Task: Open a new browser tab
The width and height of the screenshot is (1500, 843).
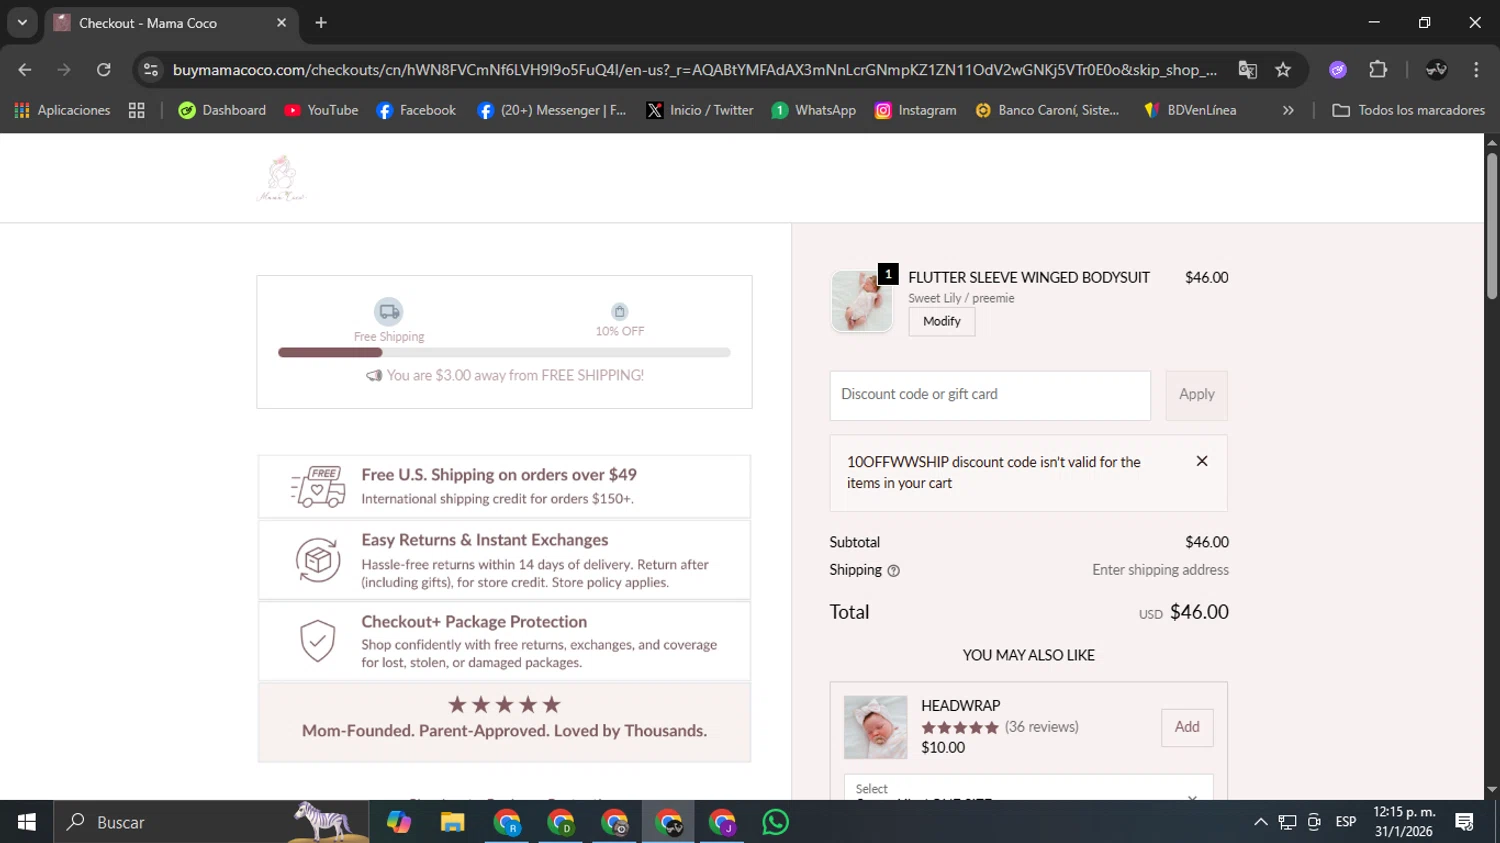Action: point(321,22)
